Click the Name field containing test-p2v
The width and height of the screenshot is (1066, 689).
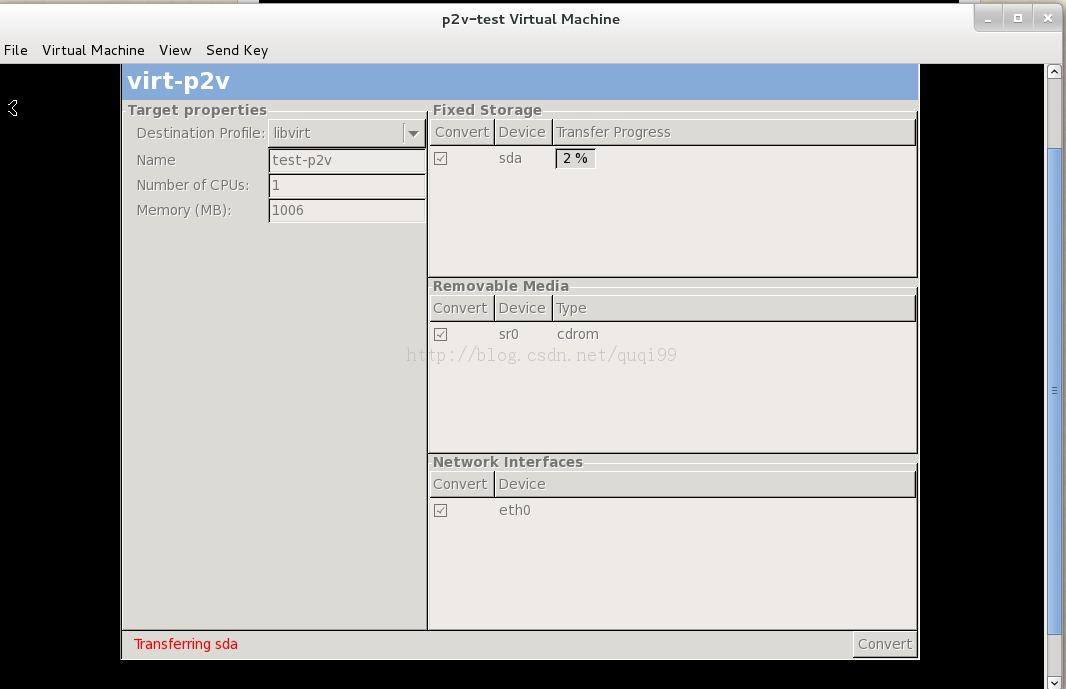coord(347,160)
